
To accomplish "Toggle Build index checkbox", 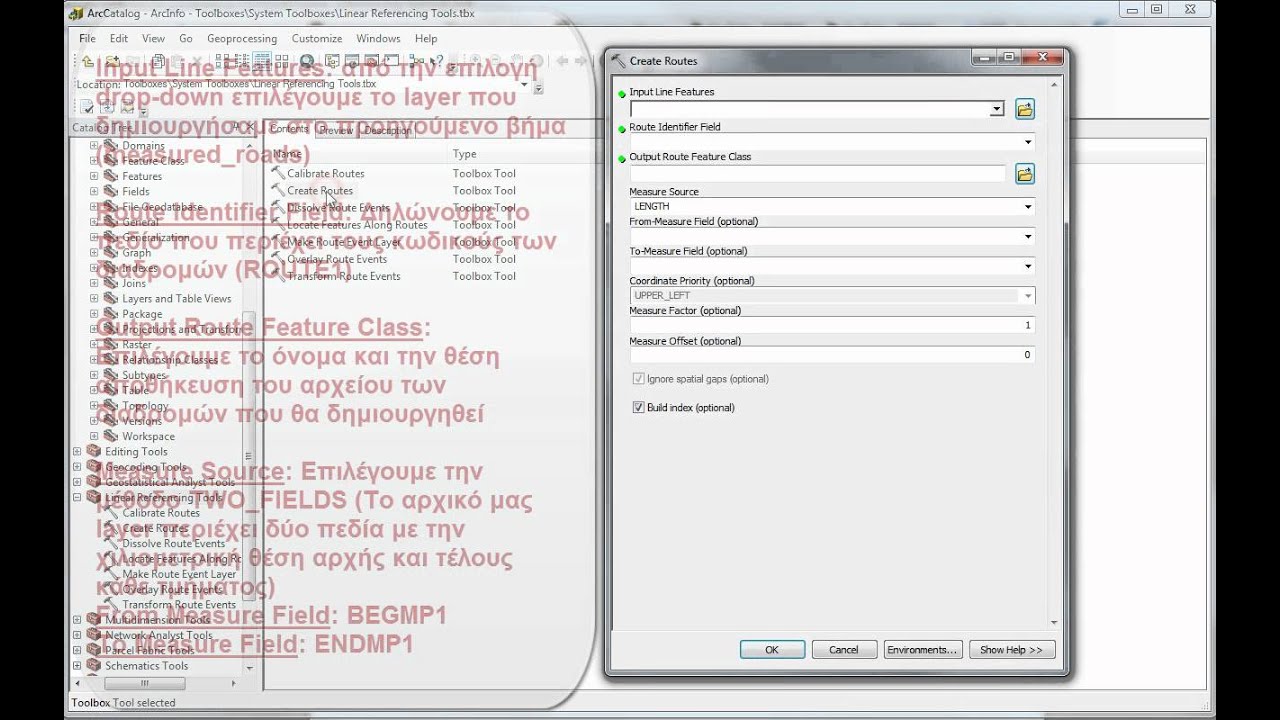I will [x=638, y=408].
